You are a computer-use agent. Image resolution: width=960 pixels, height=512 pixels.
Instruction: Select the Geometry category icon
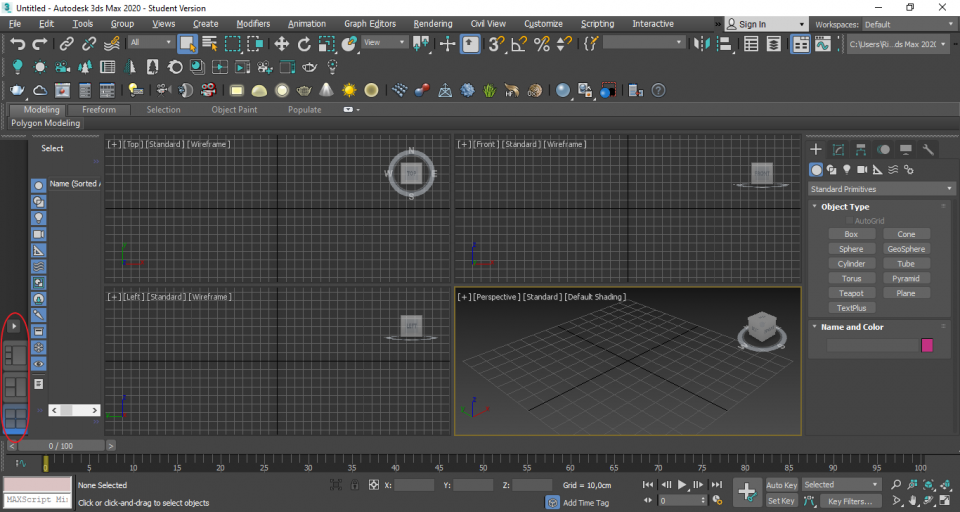coord(816,170)
